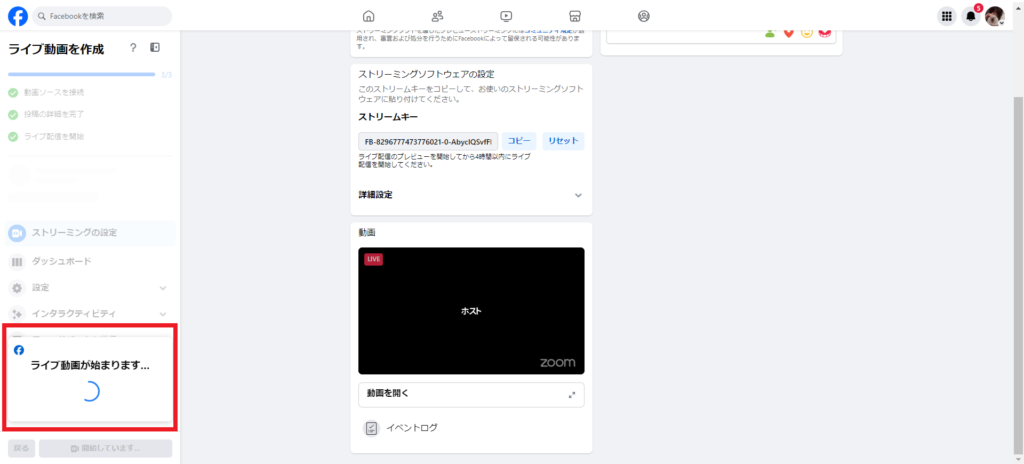Open the apps grid menu icon

point(946,16)
